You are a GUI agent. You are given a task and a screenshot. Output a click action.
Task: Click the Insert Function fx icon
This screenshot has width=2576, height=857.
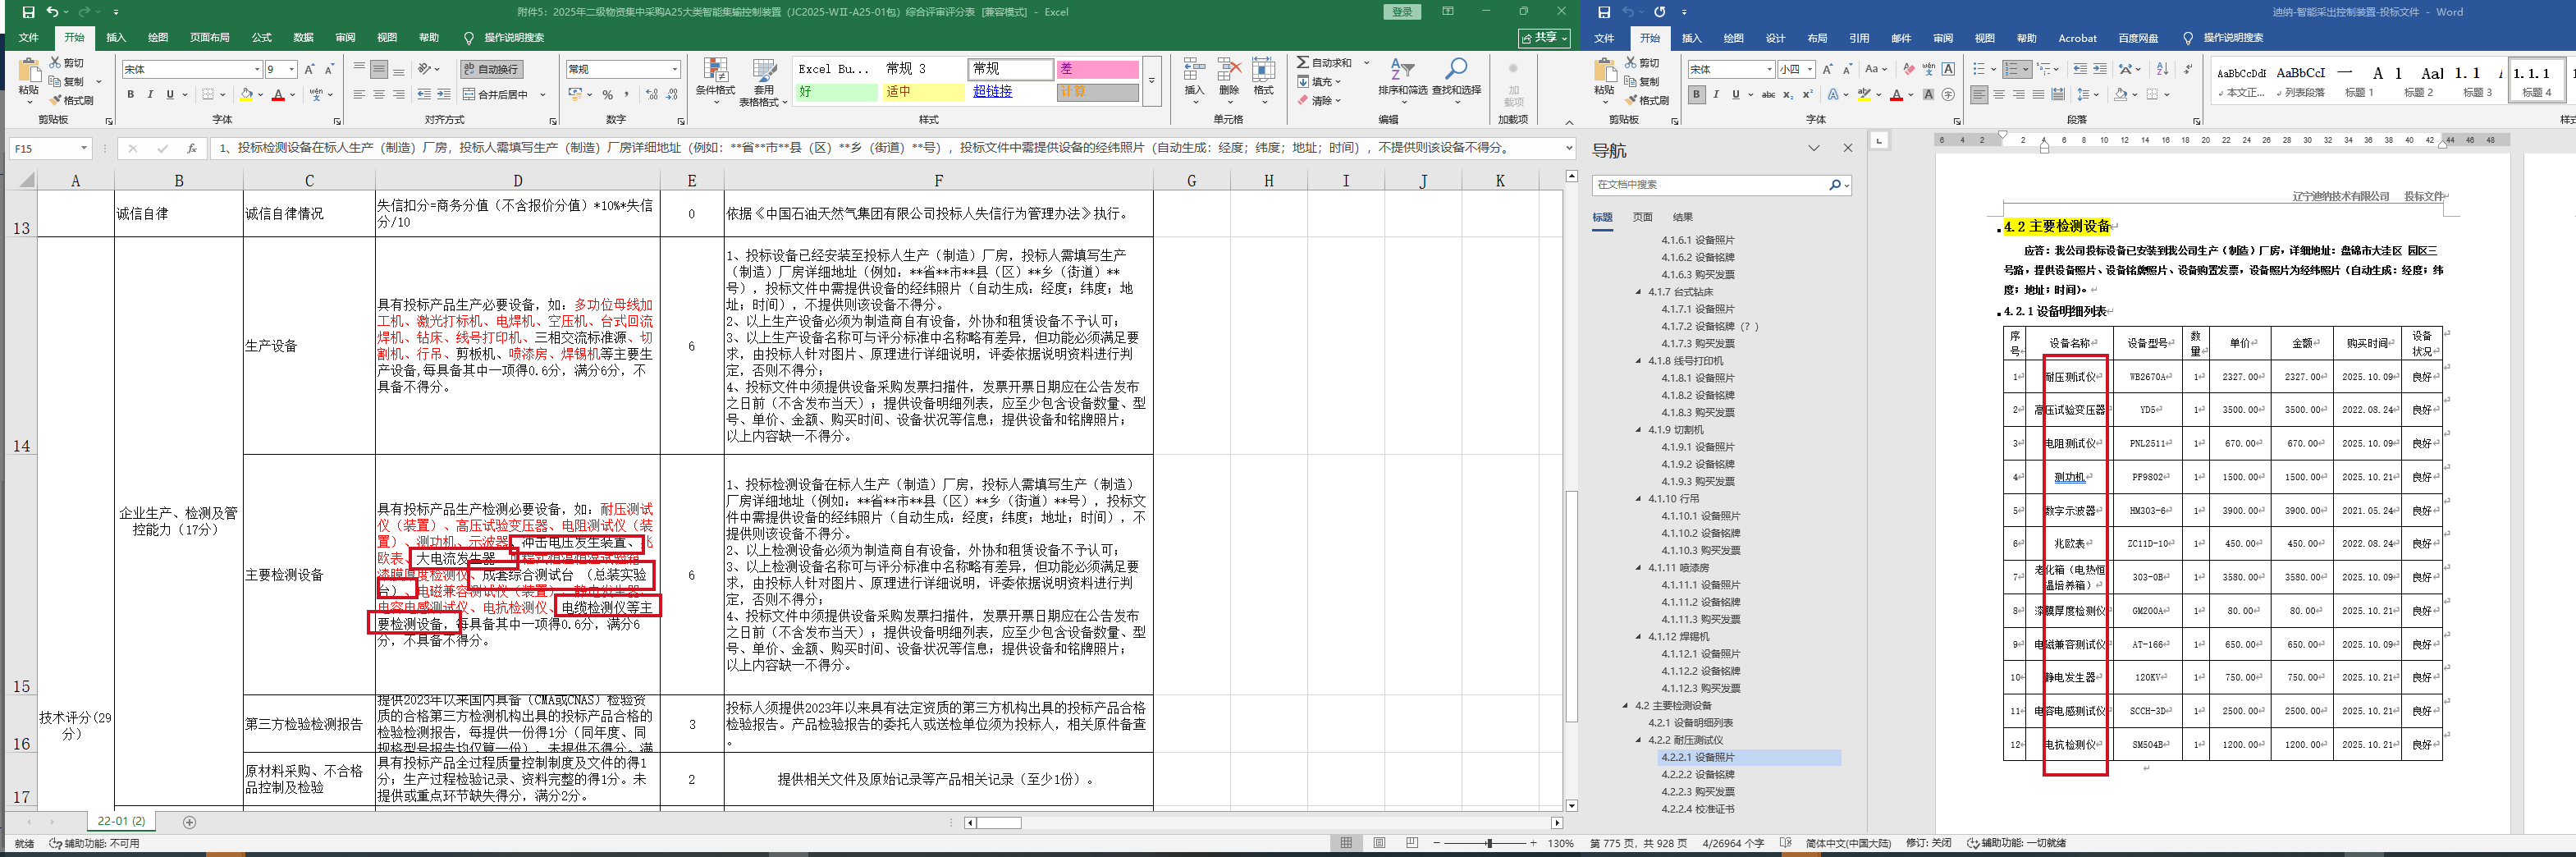(191, 148)
